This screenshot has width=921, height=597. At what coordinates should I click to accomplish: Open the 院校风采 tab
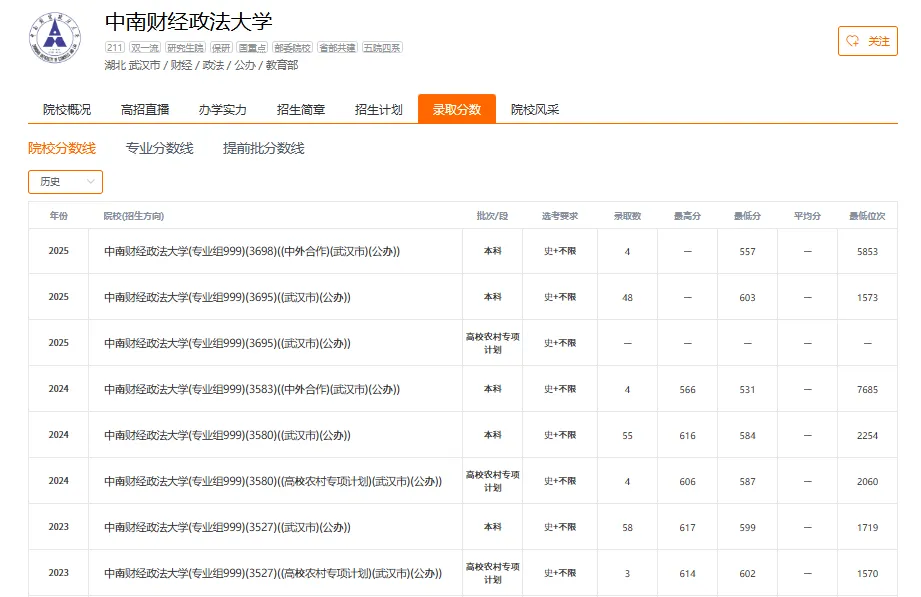tap(535, 109)
